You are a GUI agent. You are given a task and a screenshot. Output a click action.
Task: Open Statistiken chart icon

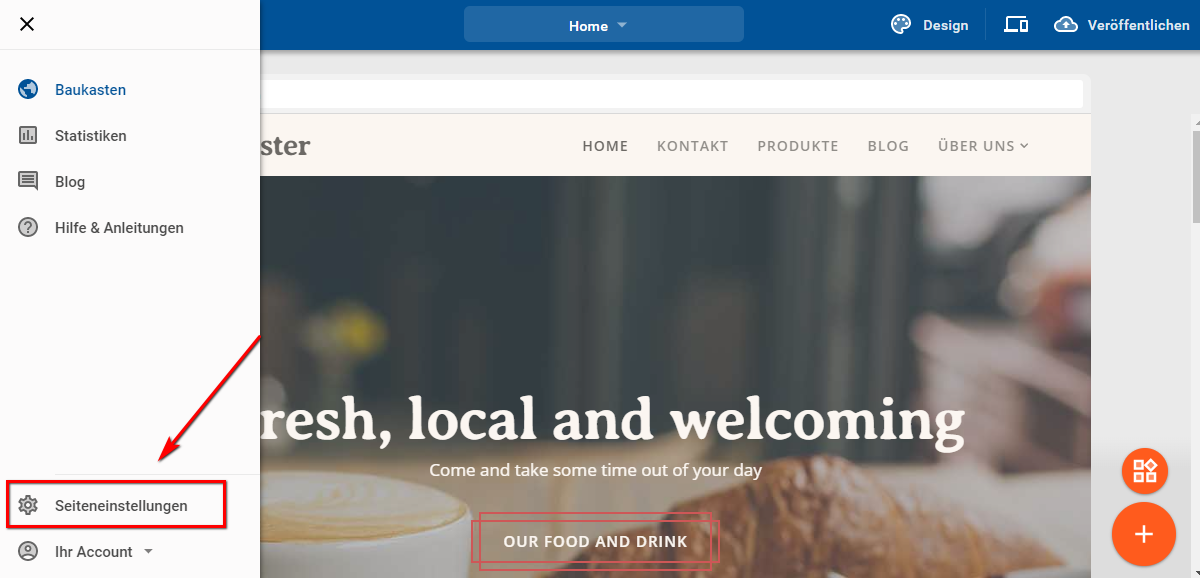point(28,135)
